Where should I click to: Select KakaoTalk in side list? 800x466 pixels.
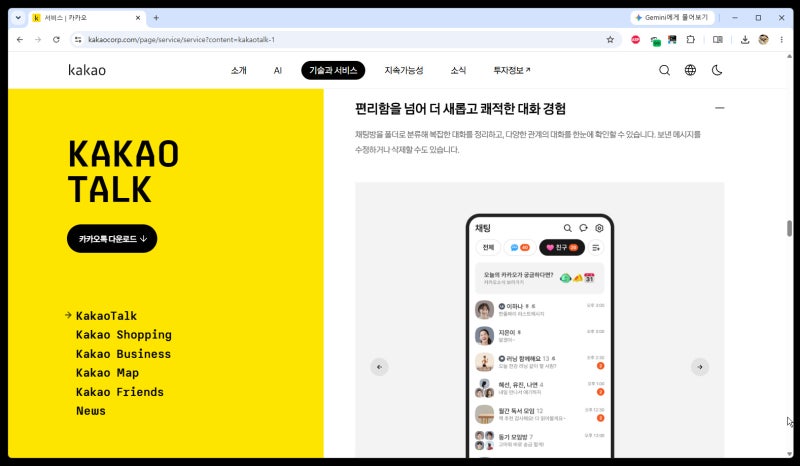(106, 316)
